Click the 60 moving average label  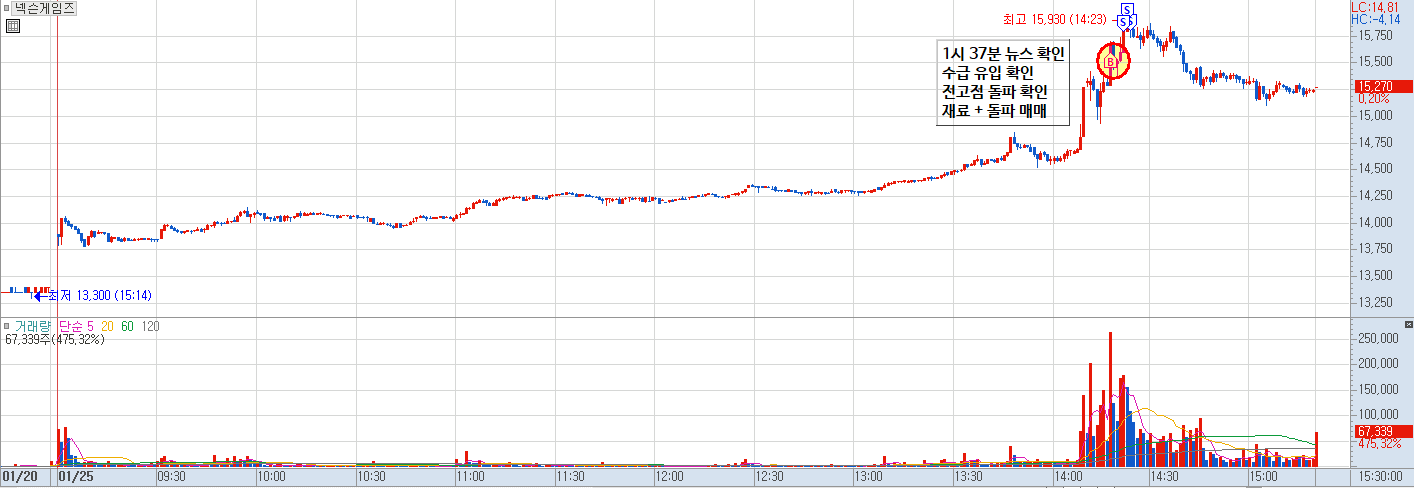pos(127,326)
